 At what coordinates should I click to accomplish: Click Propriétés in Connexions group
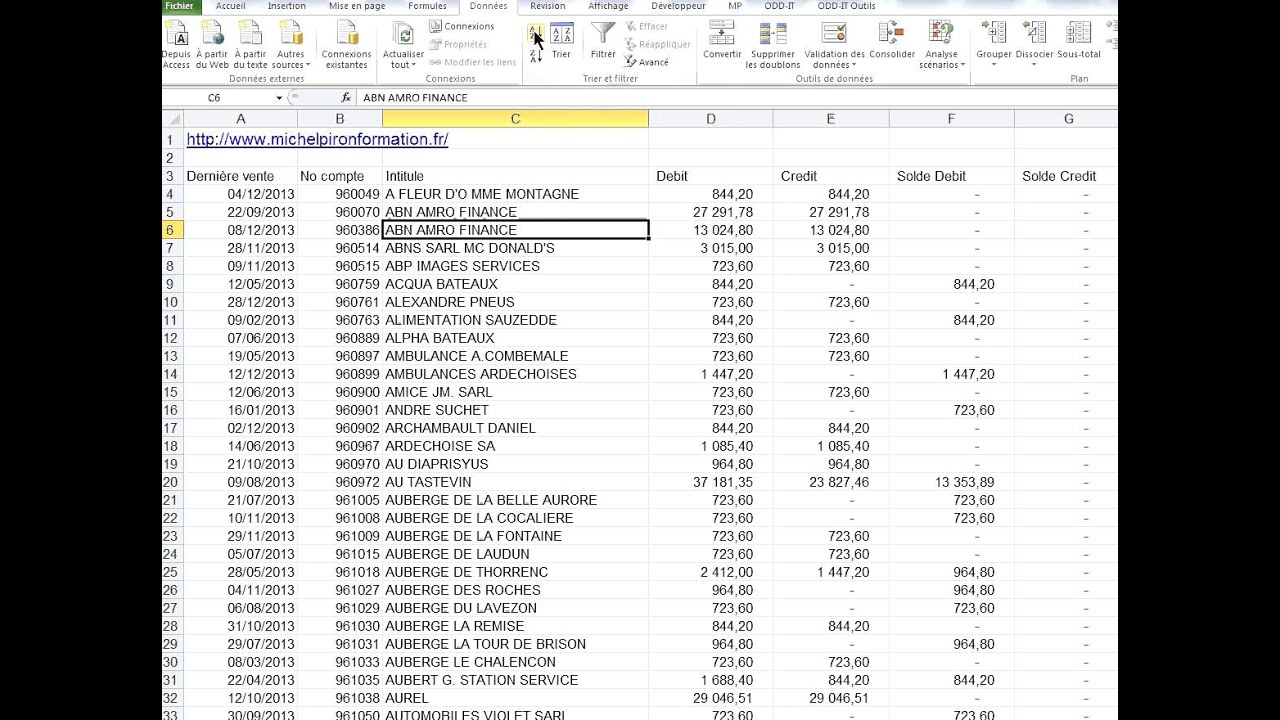tap(458, 45)
